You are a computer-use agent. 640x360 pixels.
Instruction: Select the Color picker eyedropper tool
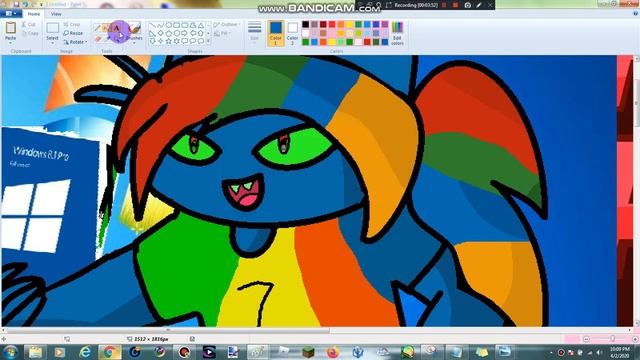[107, 38]
